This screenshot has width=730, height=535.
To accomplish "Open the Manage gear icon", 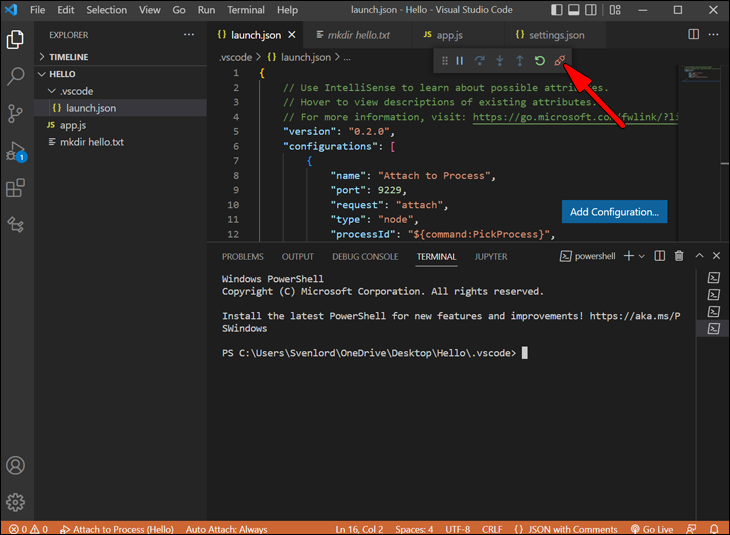I will click(16, 502).
